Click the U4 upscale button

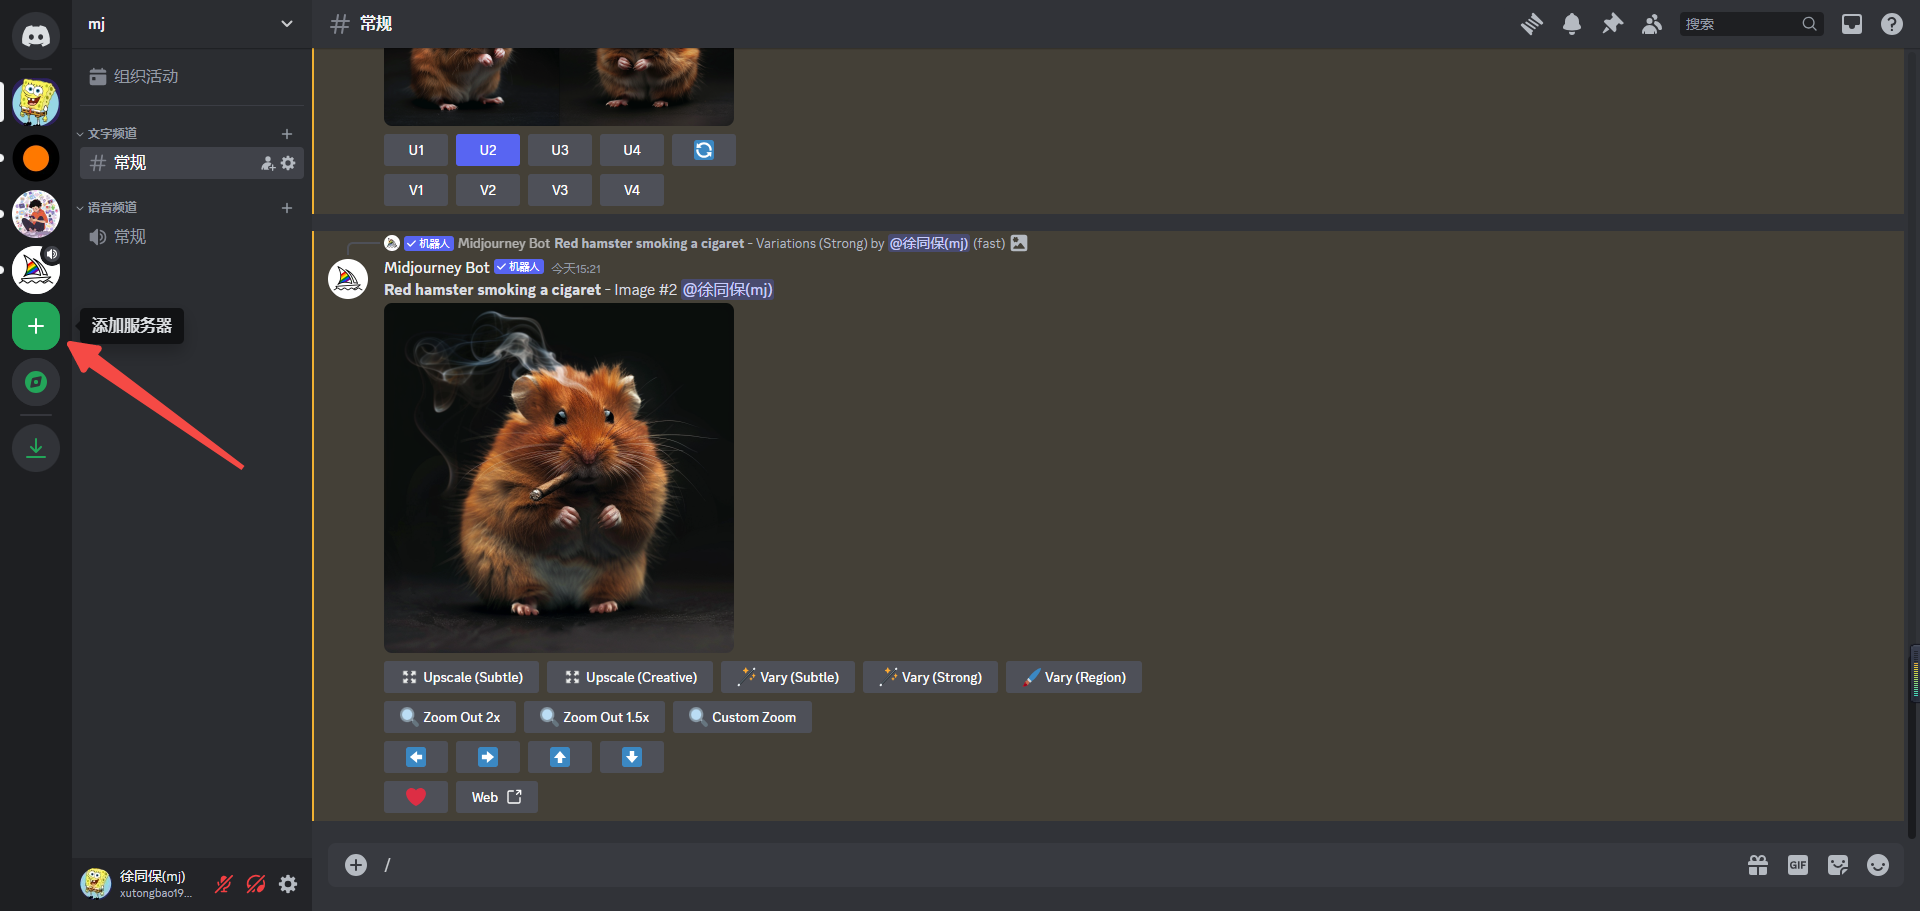[x=632, y=150]
